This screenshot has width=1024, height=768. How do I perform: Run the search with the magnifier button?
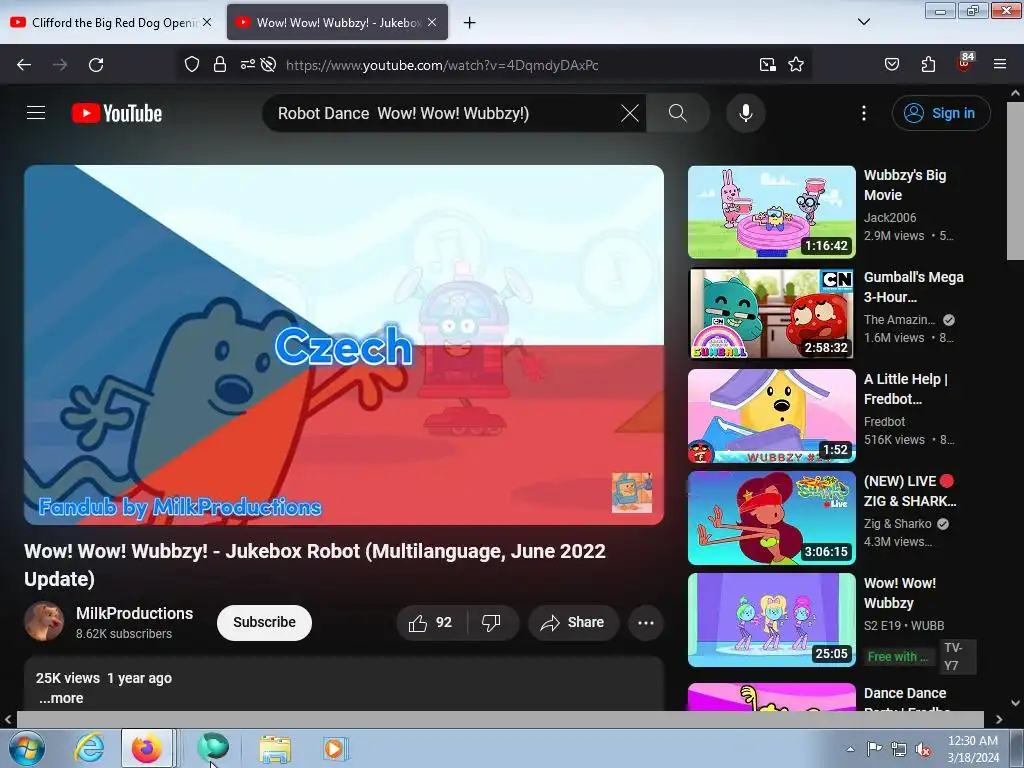point(677,113)
